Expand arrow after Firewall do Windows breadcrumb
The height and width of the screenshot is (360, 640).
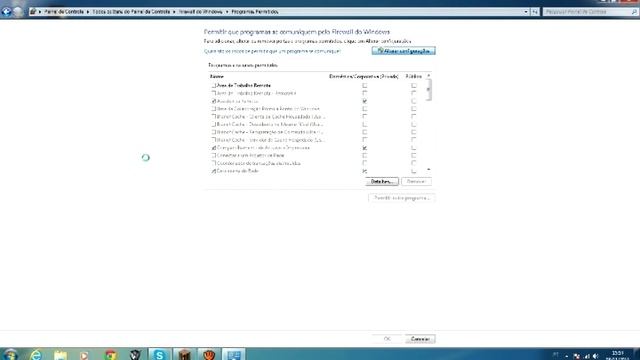click(227, 12)
